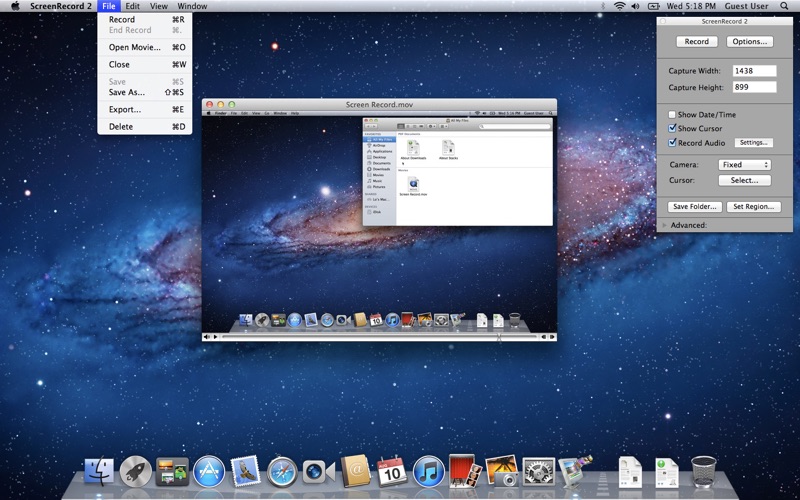
Task: Click the volume icon in menu bar
Action: coord(635,6)
